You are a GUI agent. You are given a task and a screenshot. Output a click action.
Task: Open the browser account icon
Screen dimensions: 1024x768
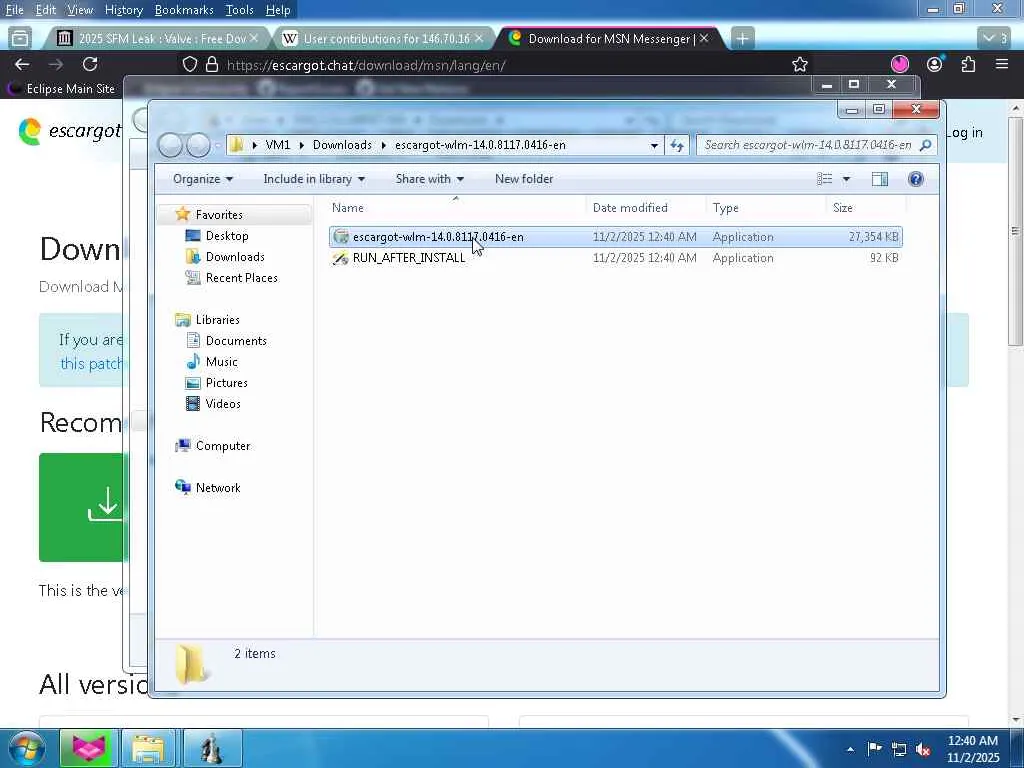tap(935, 64)
